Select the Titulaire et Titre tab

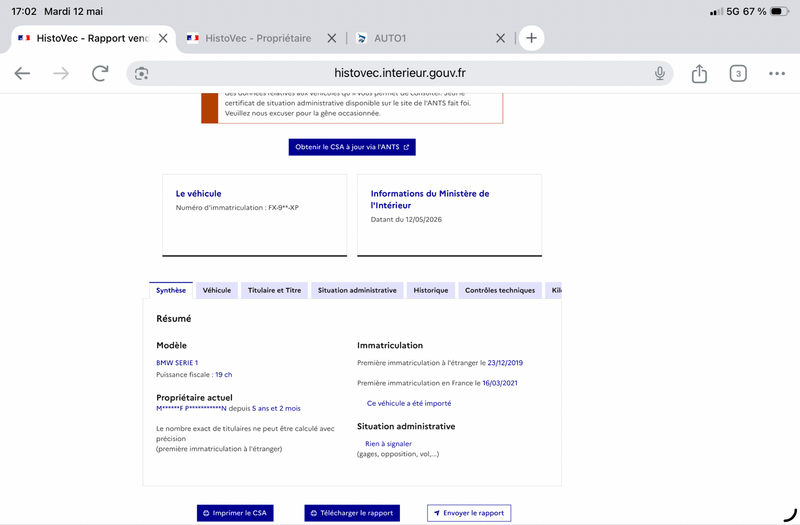274,290
